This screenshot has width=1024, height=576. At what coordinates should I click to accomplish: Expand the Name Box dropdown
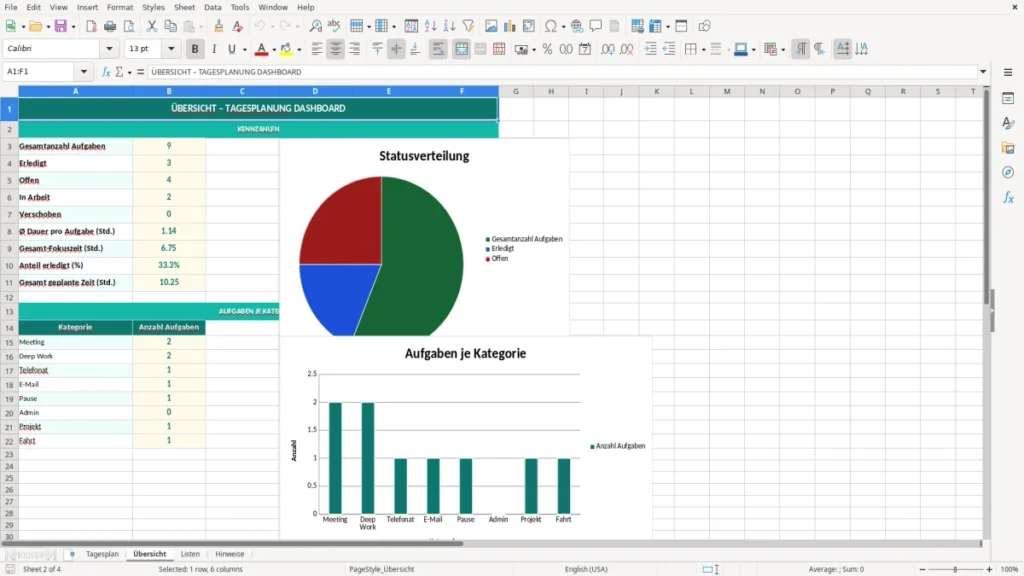[x=84, y=72]
